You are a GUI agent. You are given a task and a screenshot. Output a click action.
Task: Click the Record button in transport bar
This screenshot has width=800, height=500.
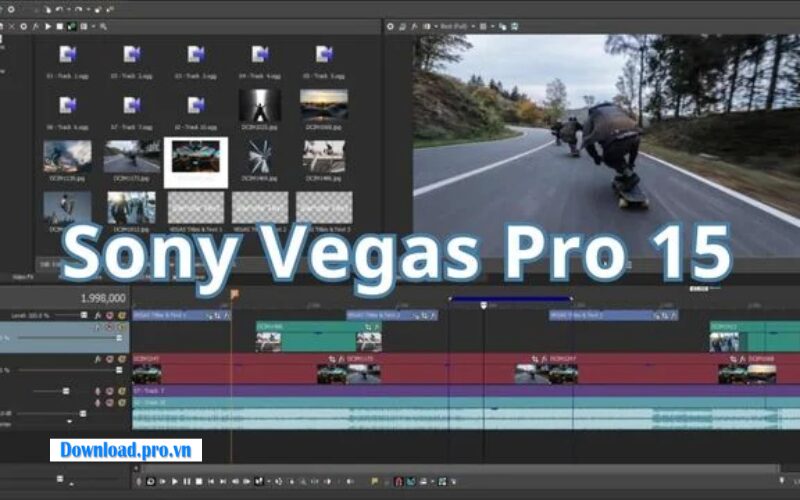pyautogui.click(x=139, y=481)
